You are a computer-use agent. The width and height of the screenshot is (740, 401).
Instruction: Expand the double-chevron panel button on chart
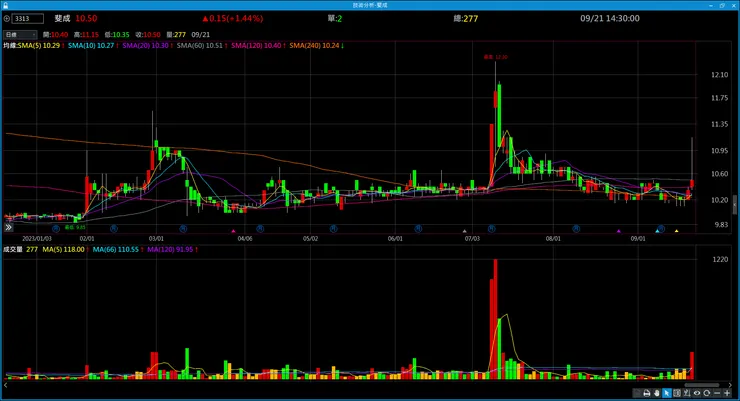[8, 227]
